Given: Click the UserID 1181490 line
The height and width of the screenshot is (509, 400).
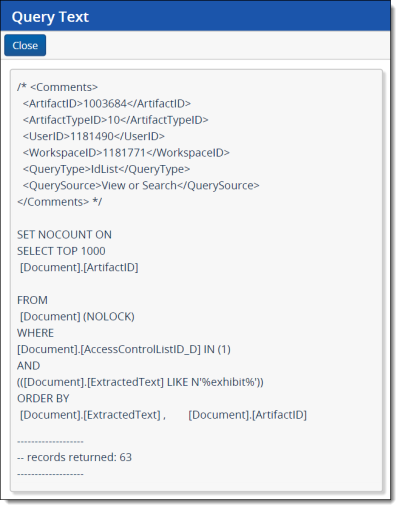Looking at the screenshot, I should click(94, 136).
